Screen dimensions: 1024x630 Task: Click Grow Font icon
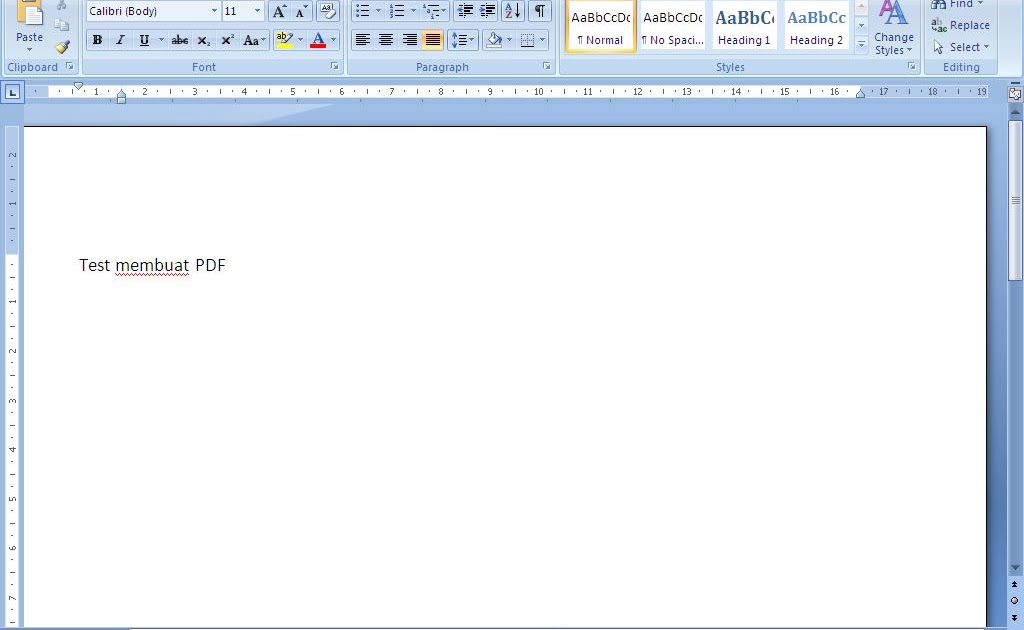click(280, 11)
